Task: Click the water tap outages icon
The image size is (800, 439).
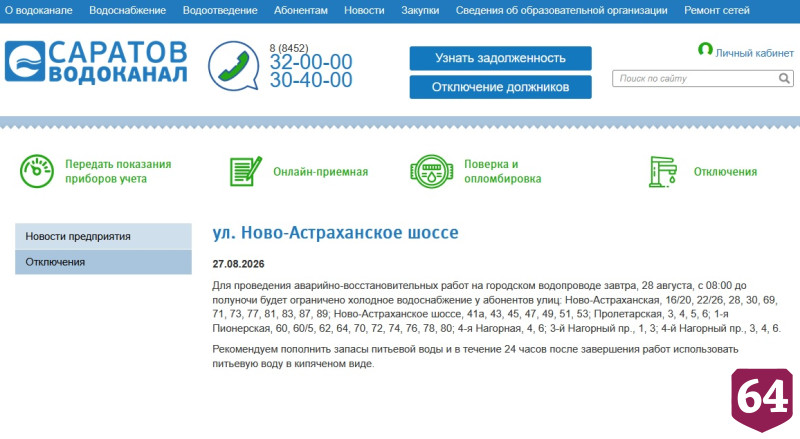Action: pyautogui.click(x=663, y=172)
